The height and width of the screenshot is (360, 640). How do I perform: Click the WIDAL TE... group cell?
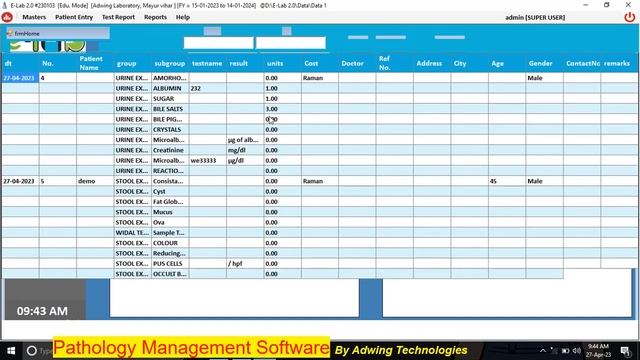[x=132, y=233]
